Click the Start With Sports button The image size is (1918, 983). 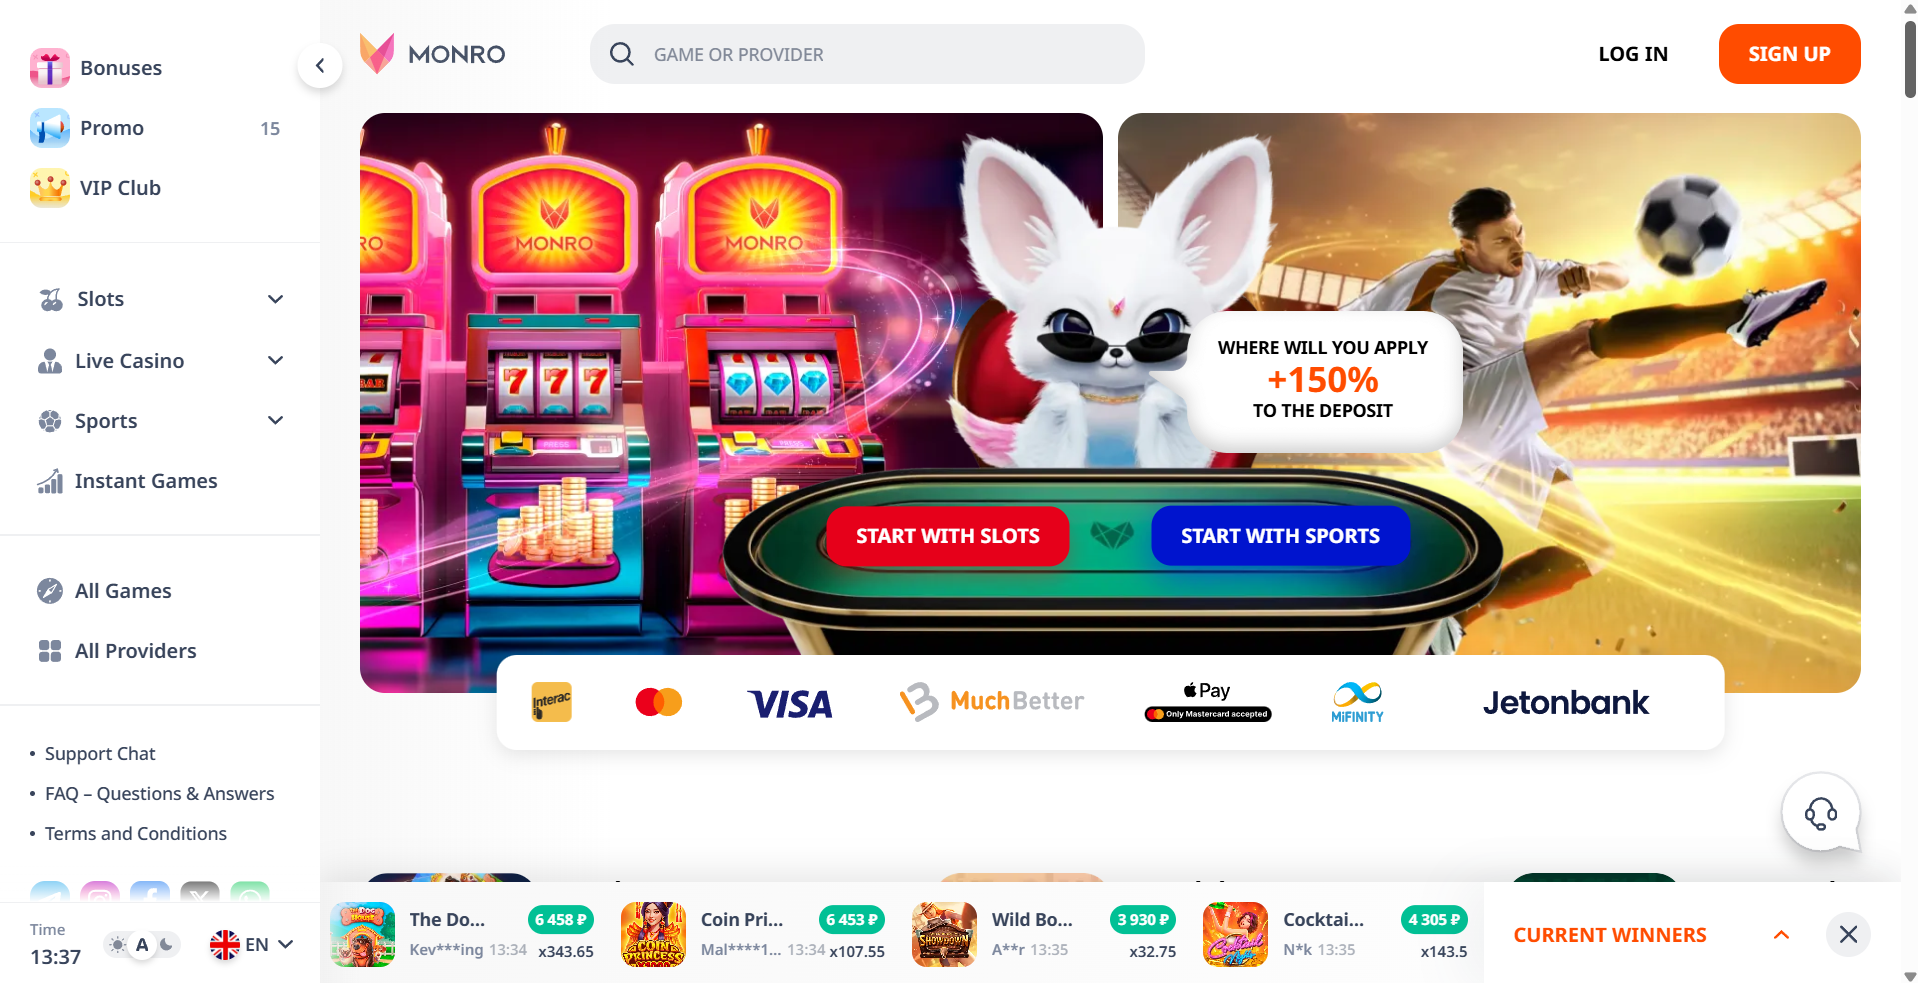[1280, 536]
